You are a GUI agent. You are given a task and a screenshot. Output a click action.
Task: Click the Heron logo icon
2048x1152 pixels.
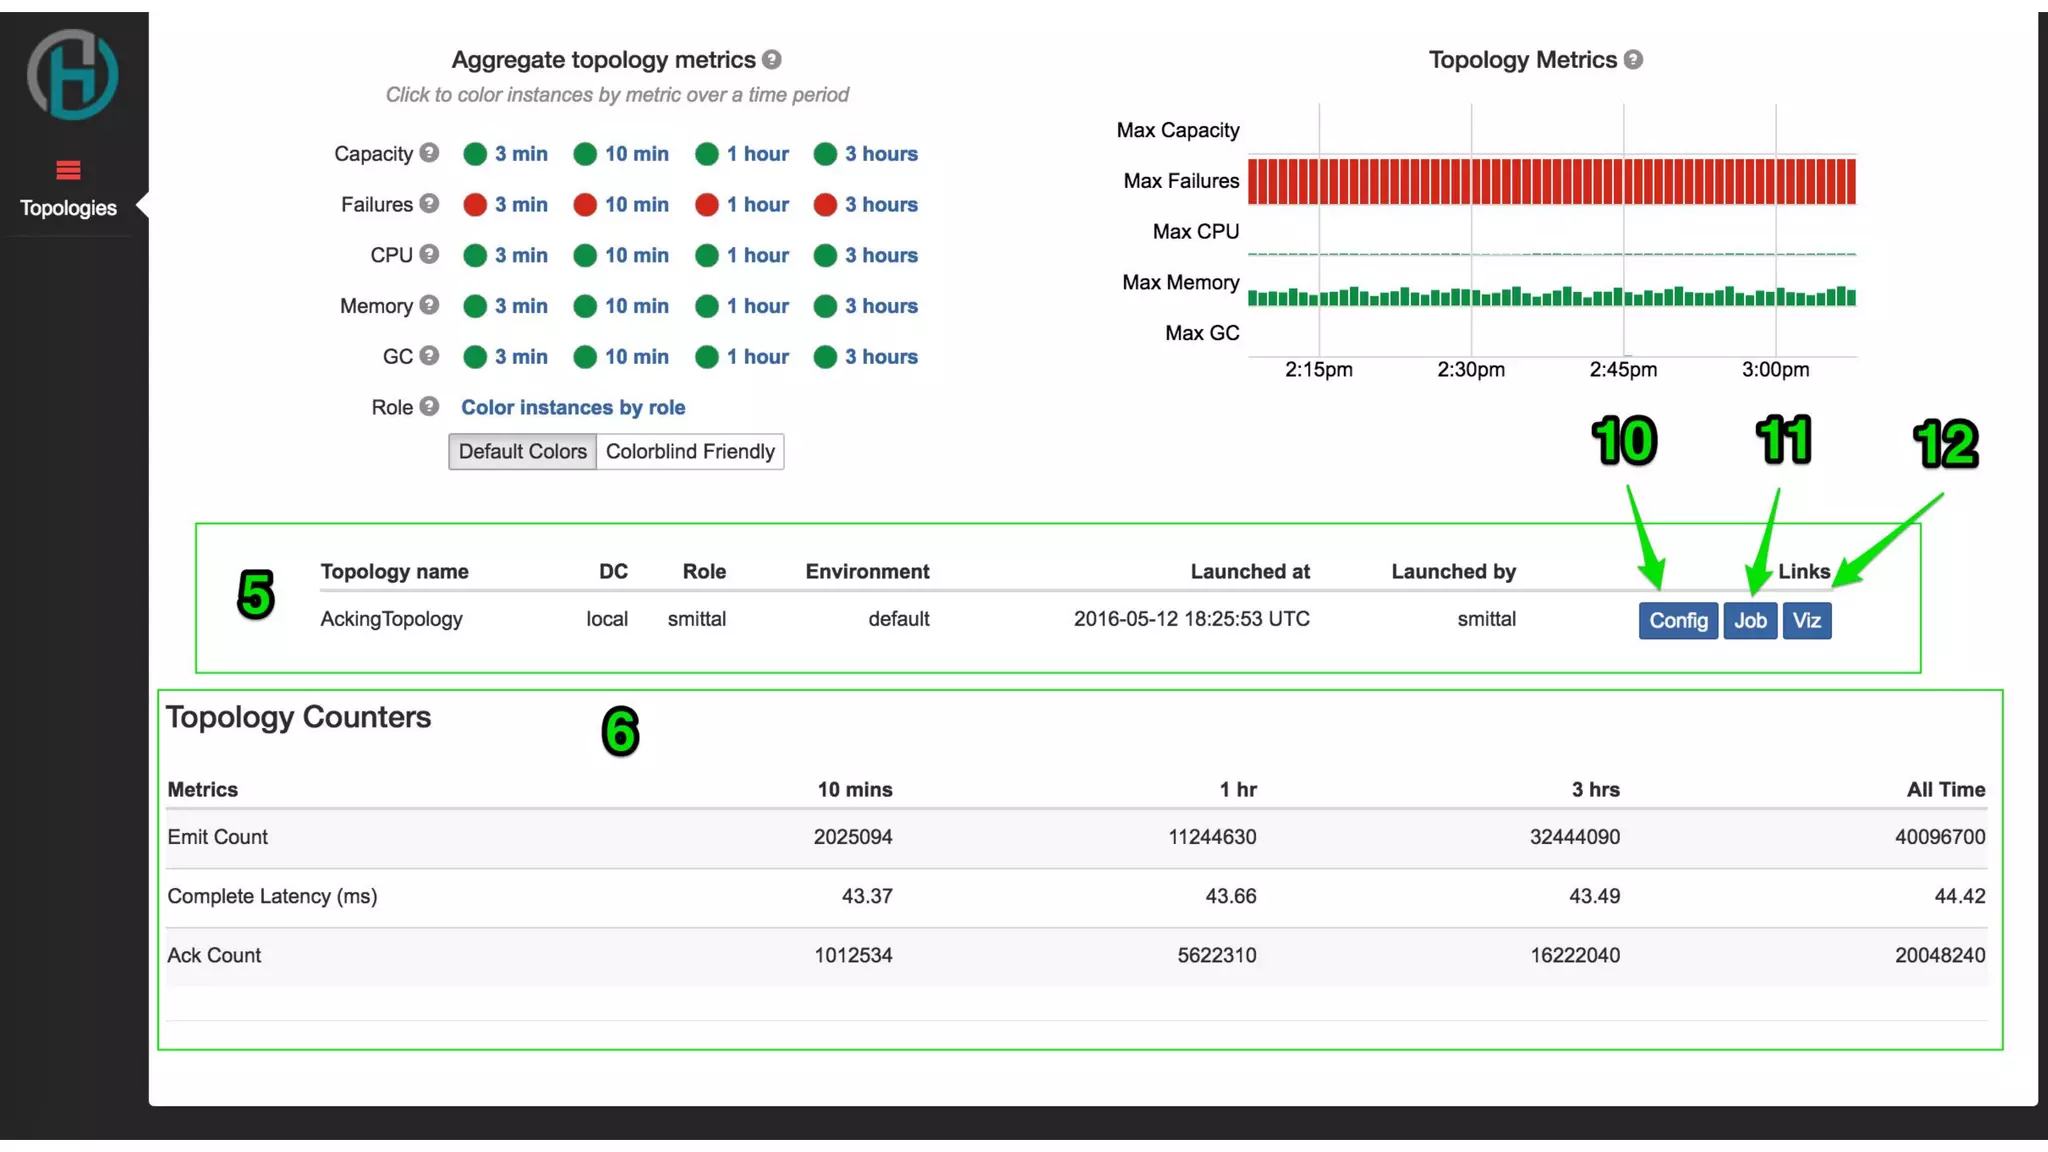click(72, 75)
